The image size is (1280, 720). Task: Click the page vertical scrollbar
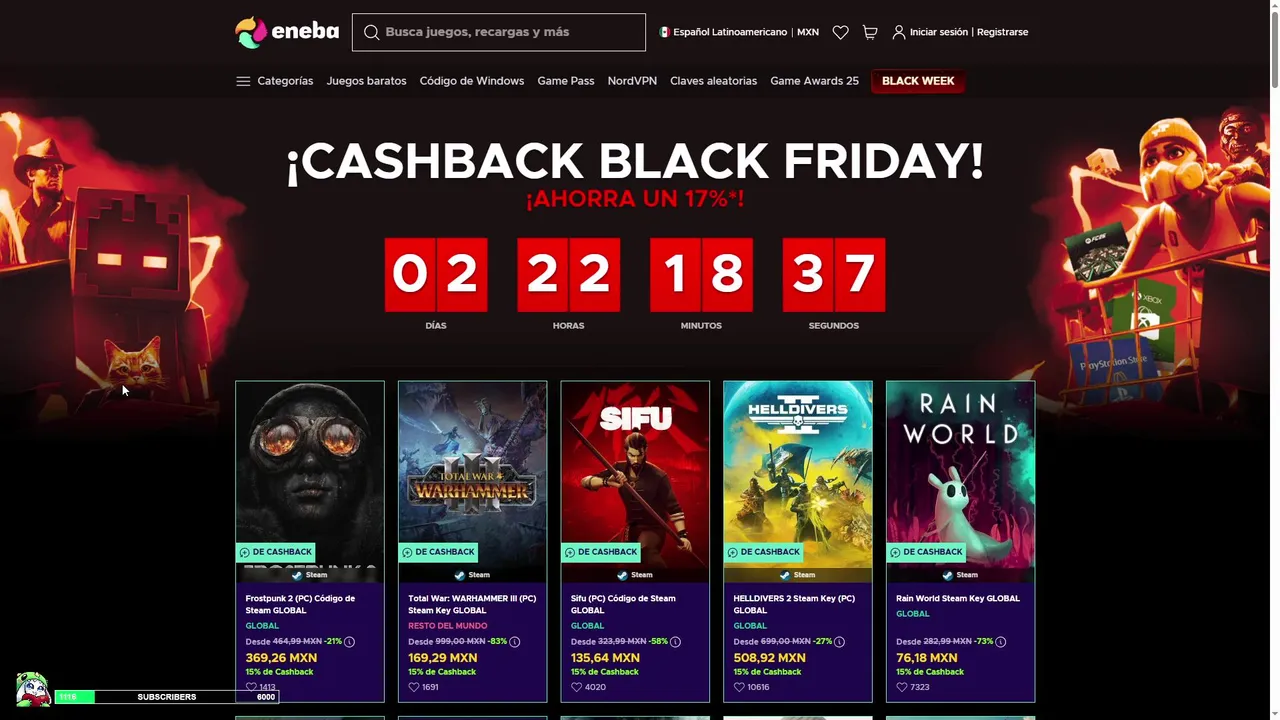(1273, 360)
